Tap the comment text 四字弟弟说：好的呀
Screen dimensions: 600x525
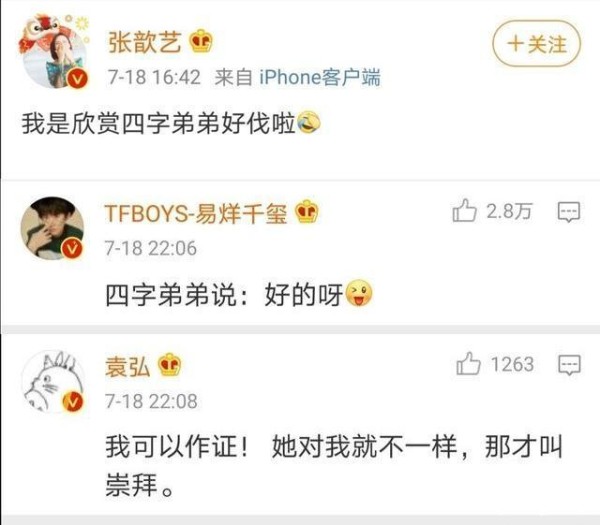tap(224, 295)
